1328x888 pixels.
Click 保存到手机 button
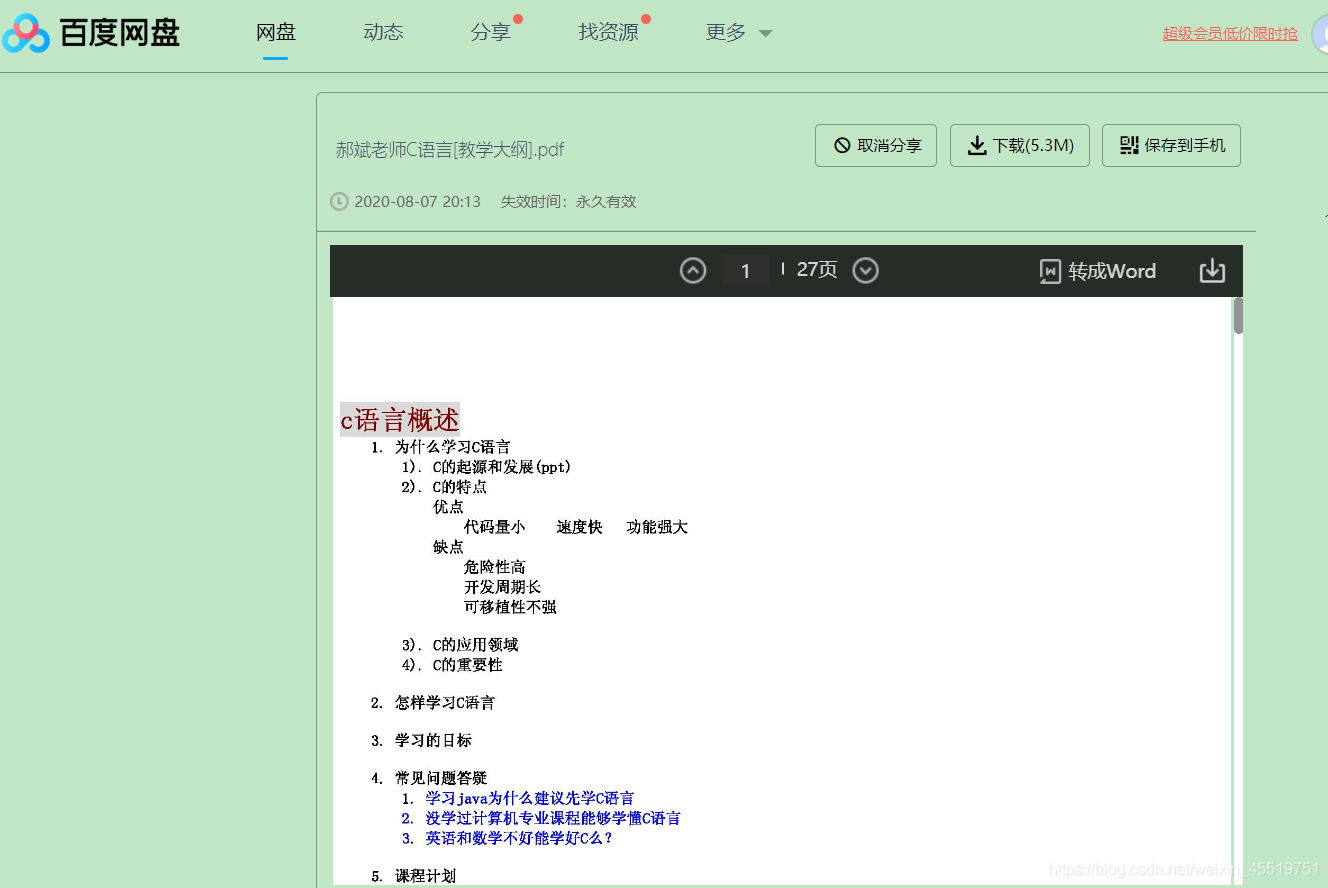pos(1171,145)
